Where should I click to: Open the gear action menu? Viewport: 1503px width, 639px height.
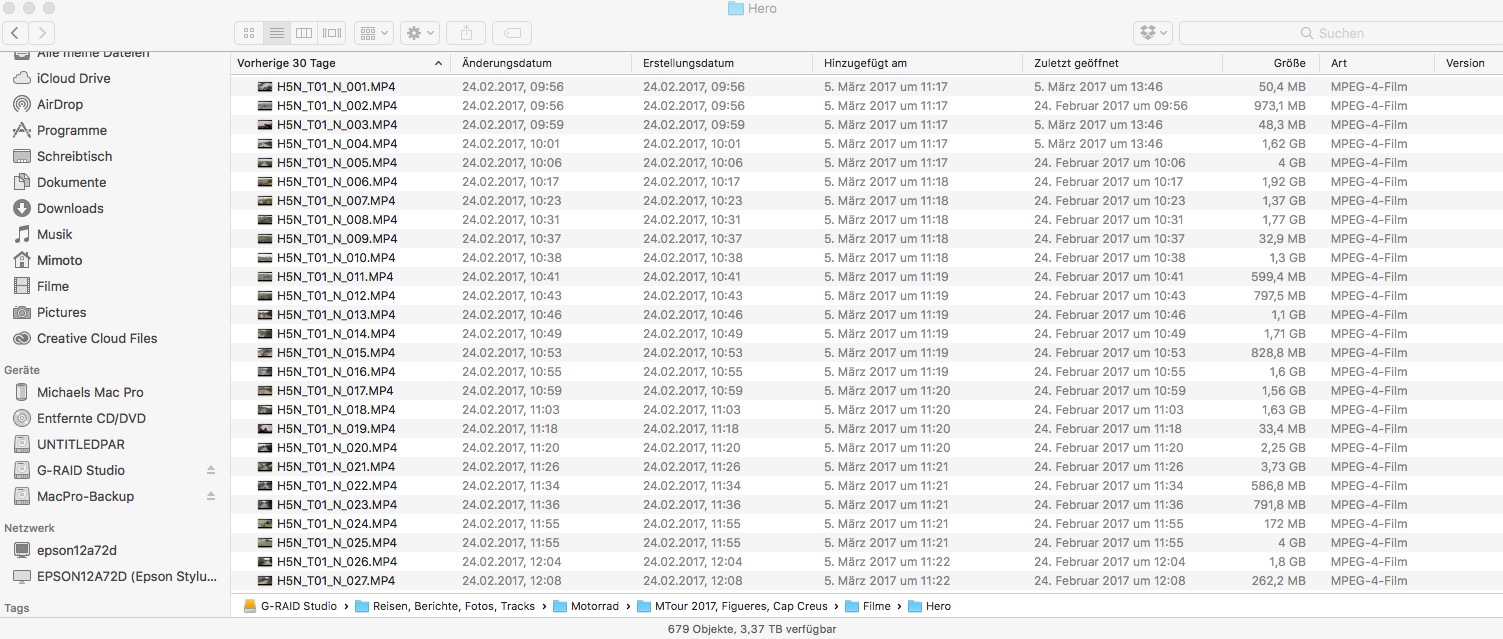pyautogui.click(x=419, y=33)
